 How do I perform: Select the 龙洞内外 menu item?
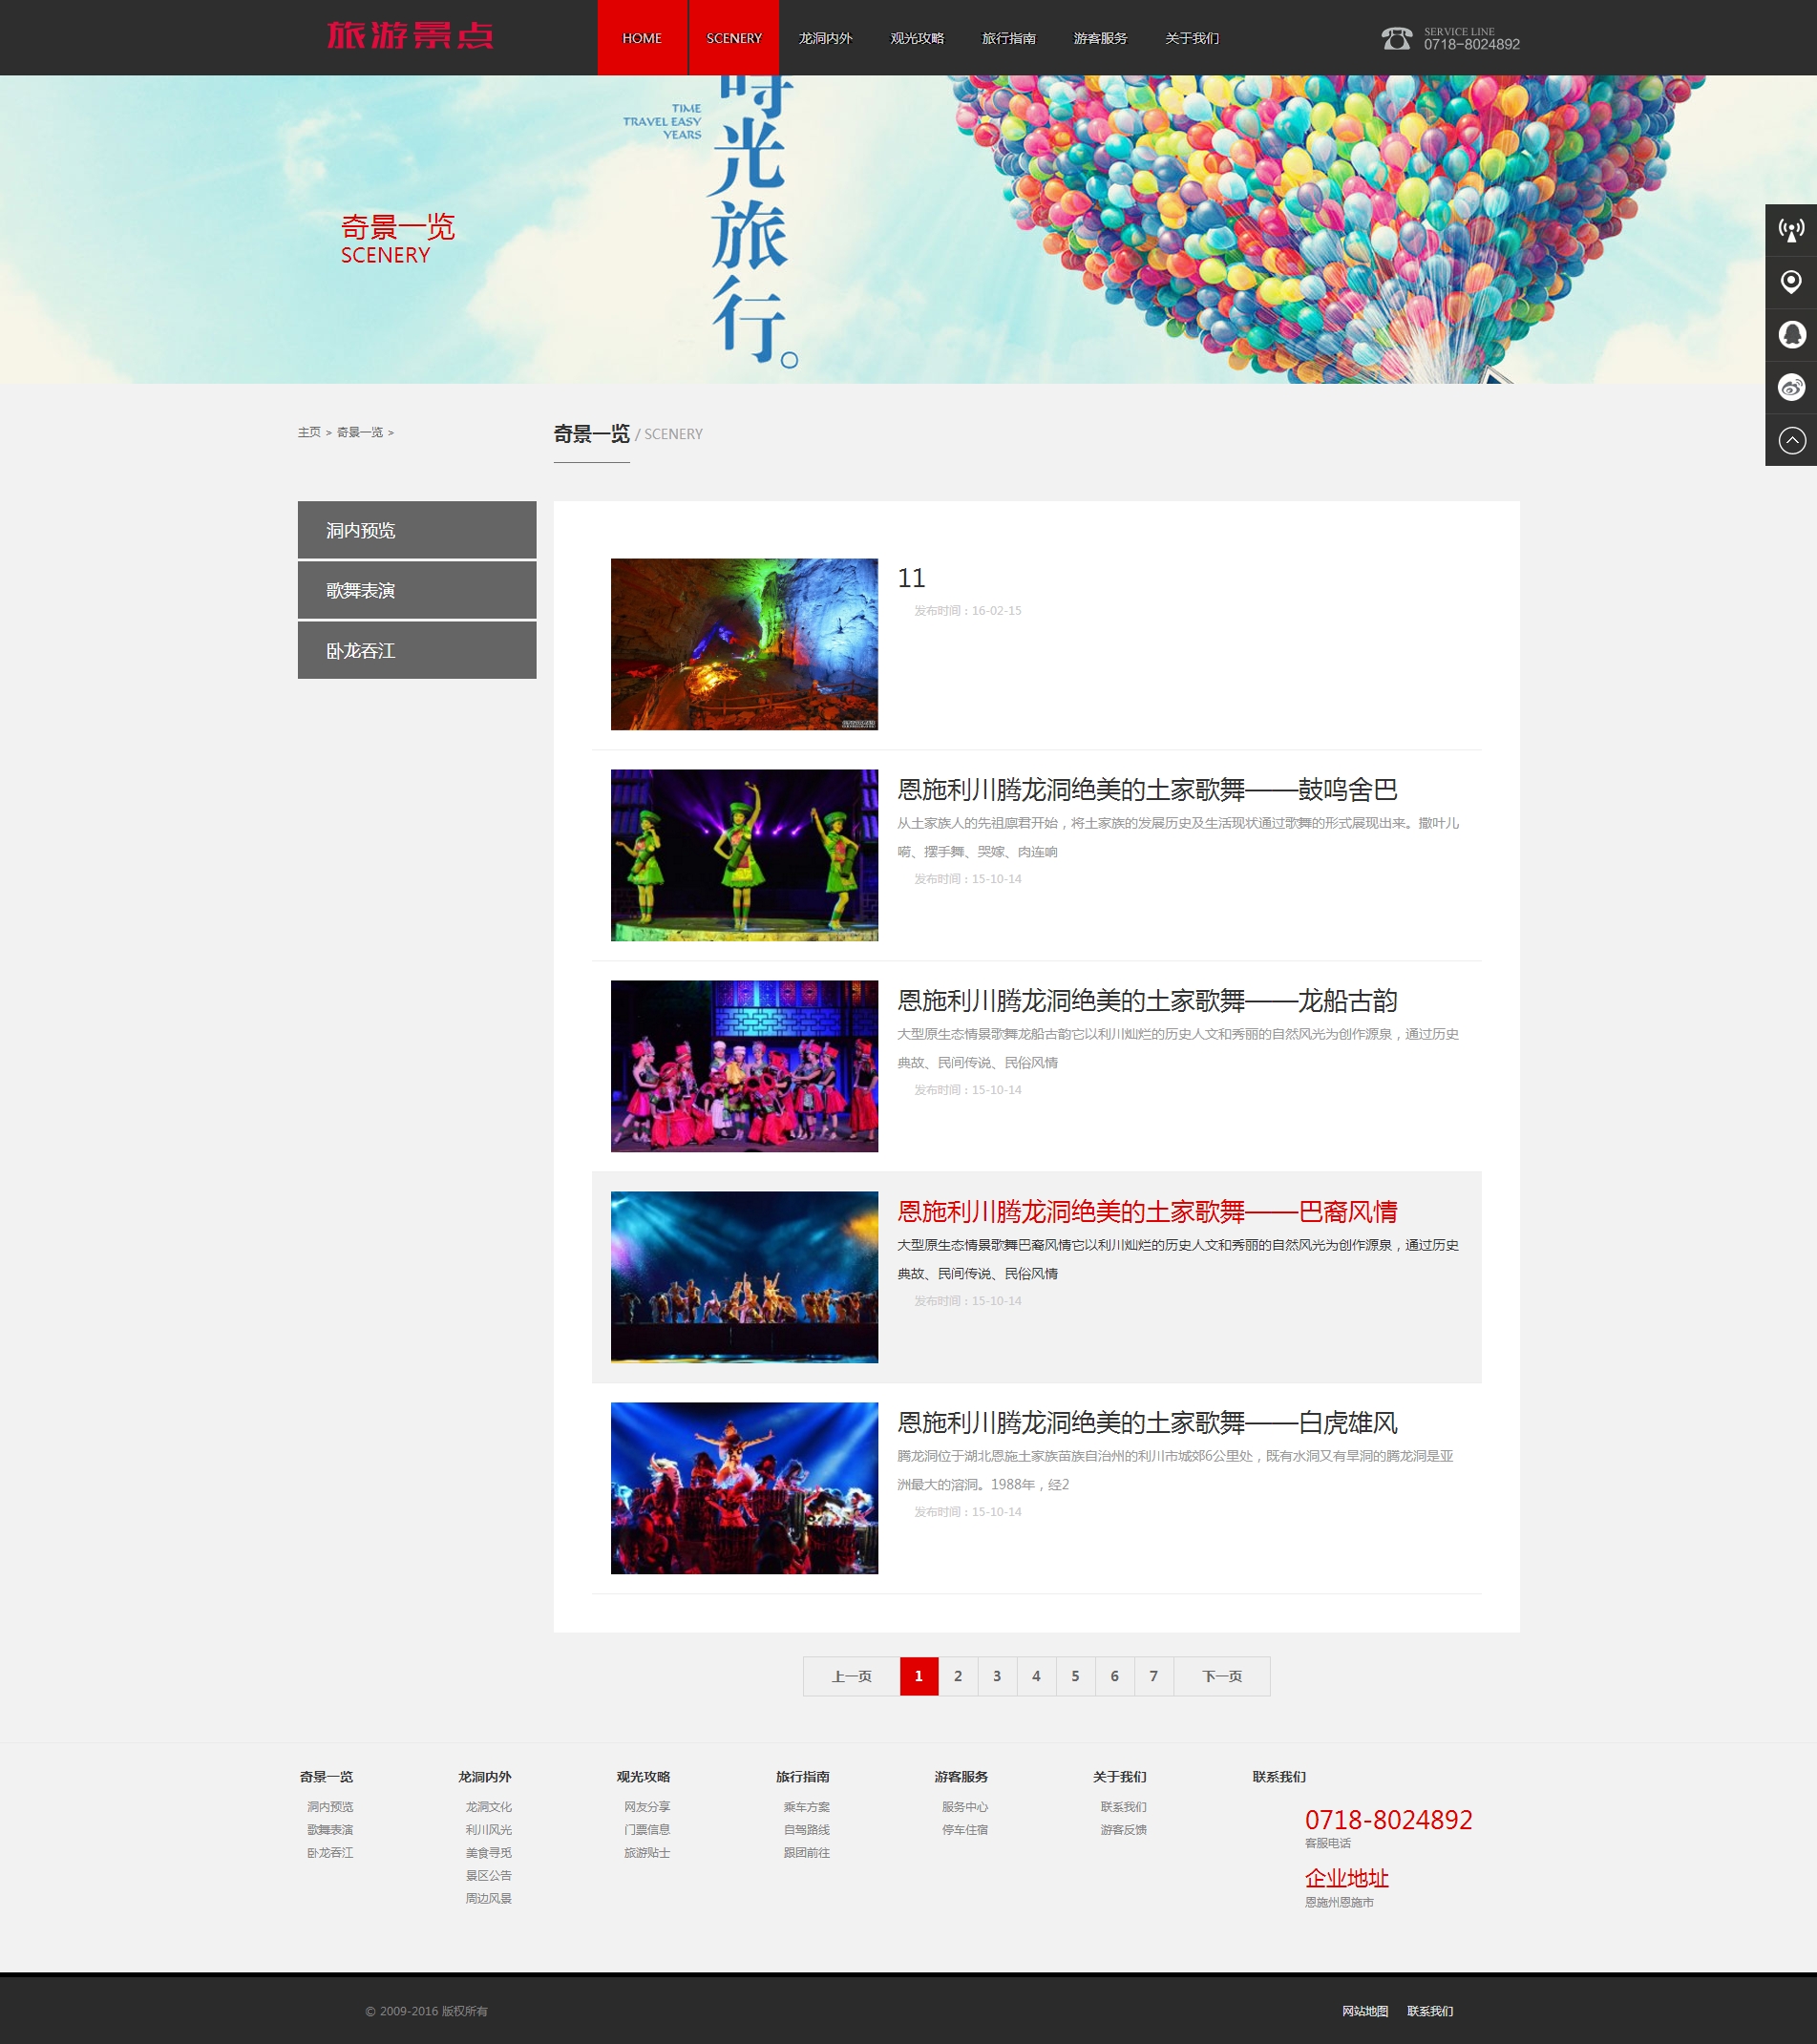point(825,38)
